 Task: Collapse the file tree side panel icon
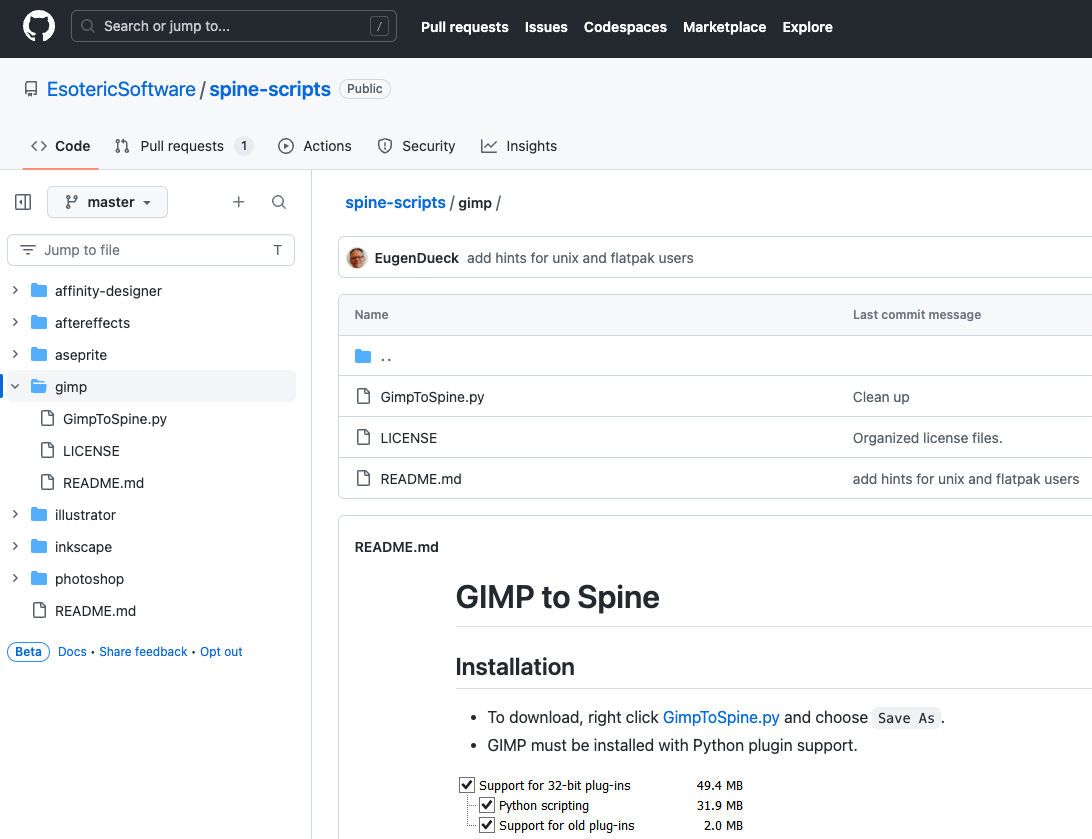pos(23,202)
